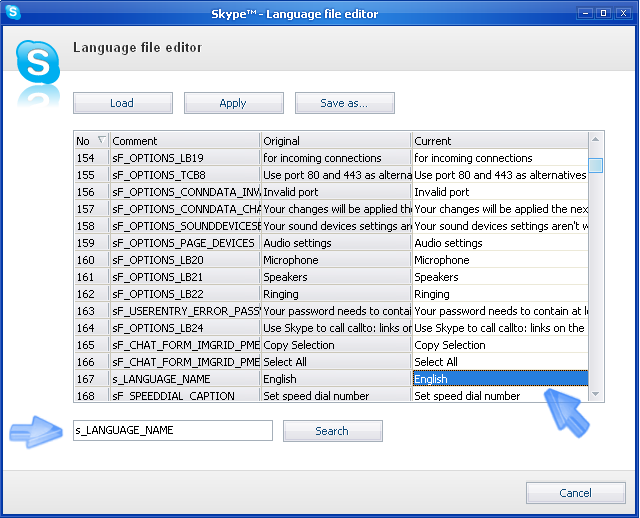Select comment sF_USERENTRY_ERROR_PASS
The width and height of the screenshot is (640, 518).
pos(185,311)
